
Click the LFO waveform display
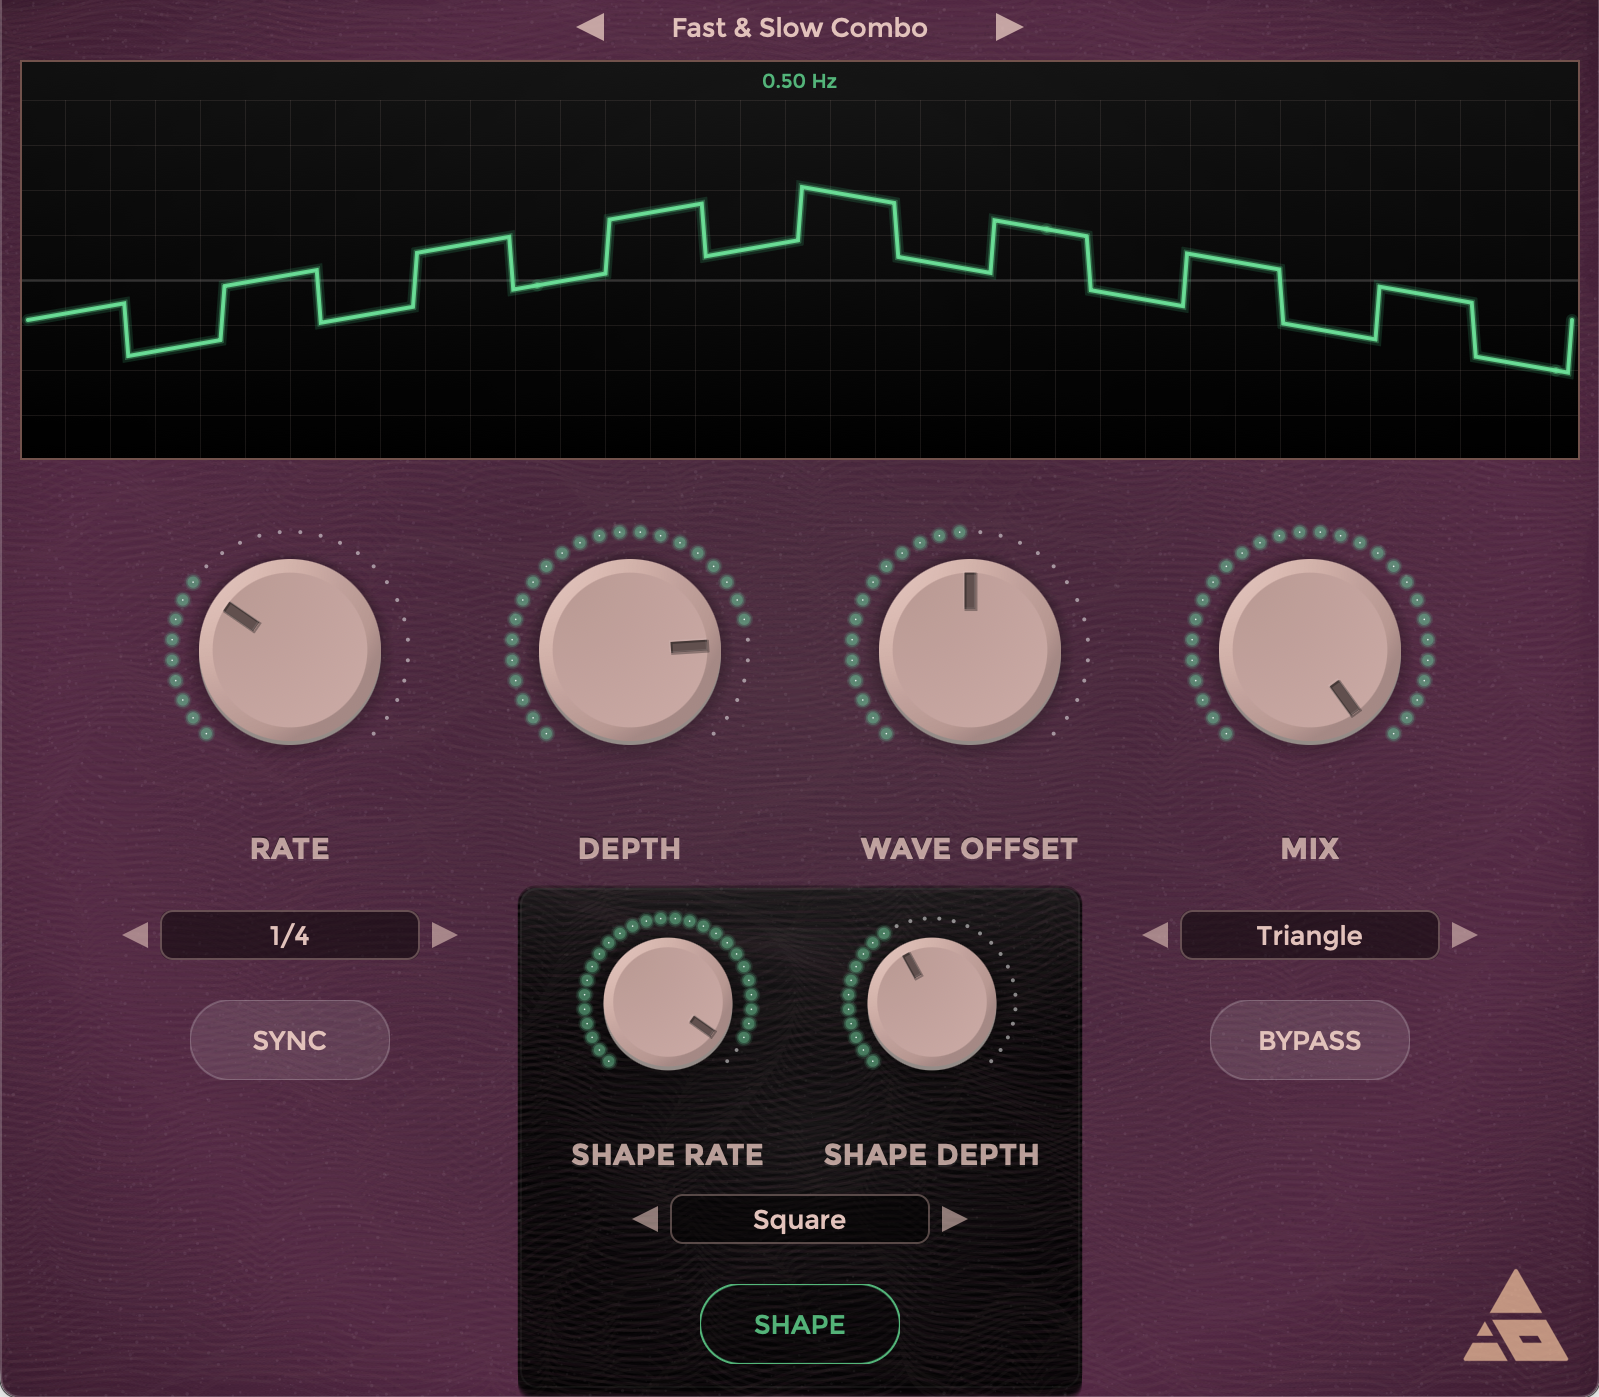tap(799, 260)
